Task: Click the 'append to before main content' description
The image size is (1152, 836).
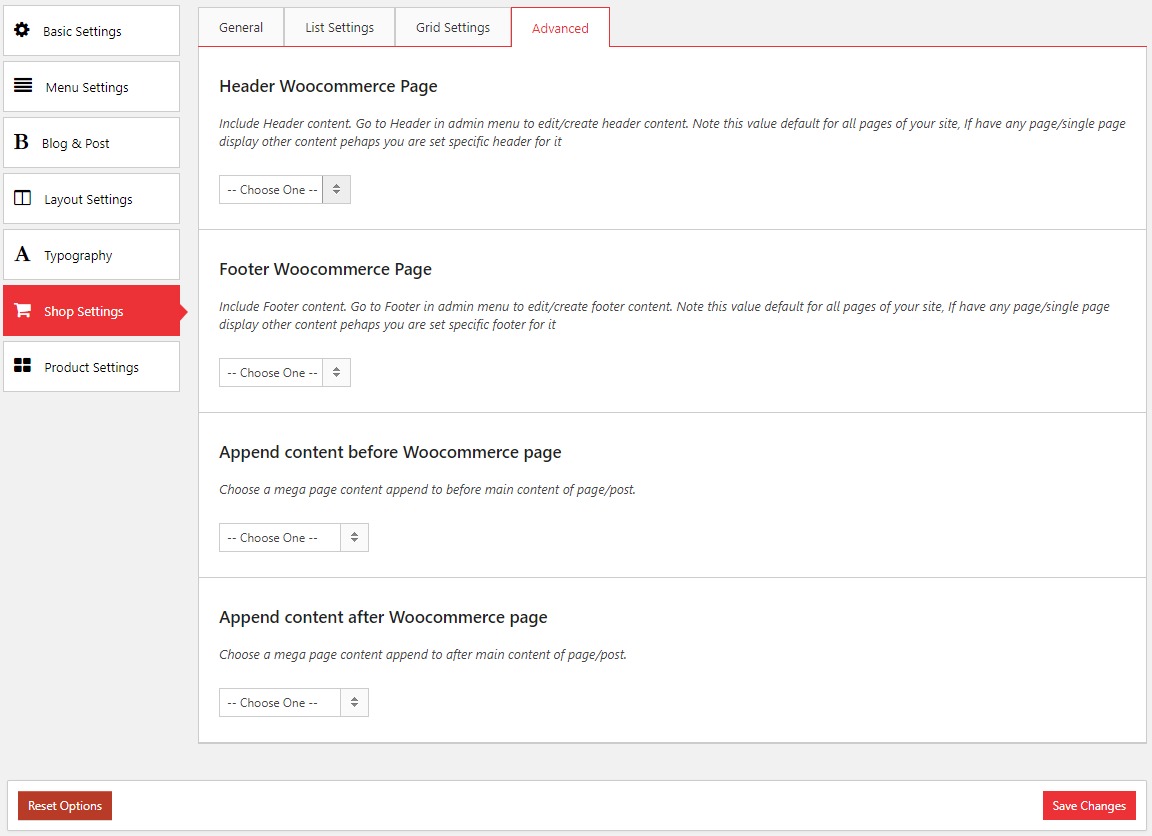Action: tap(427, 489)
